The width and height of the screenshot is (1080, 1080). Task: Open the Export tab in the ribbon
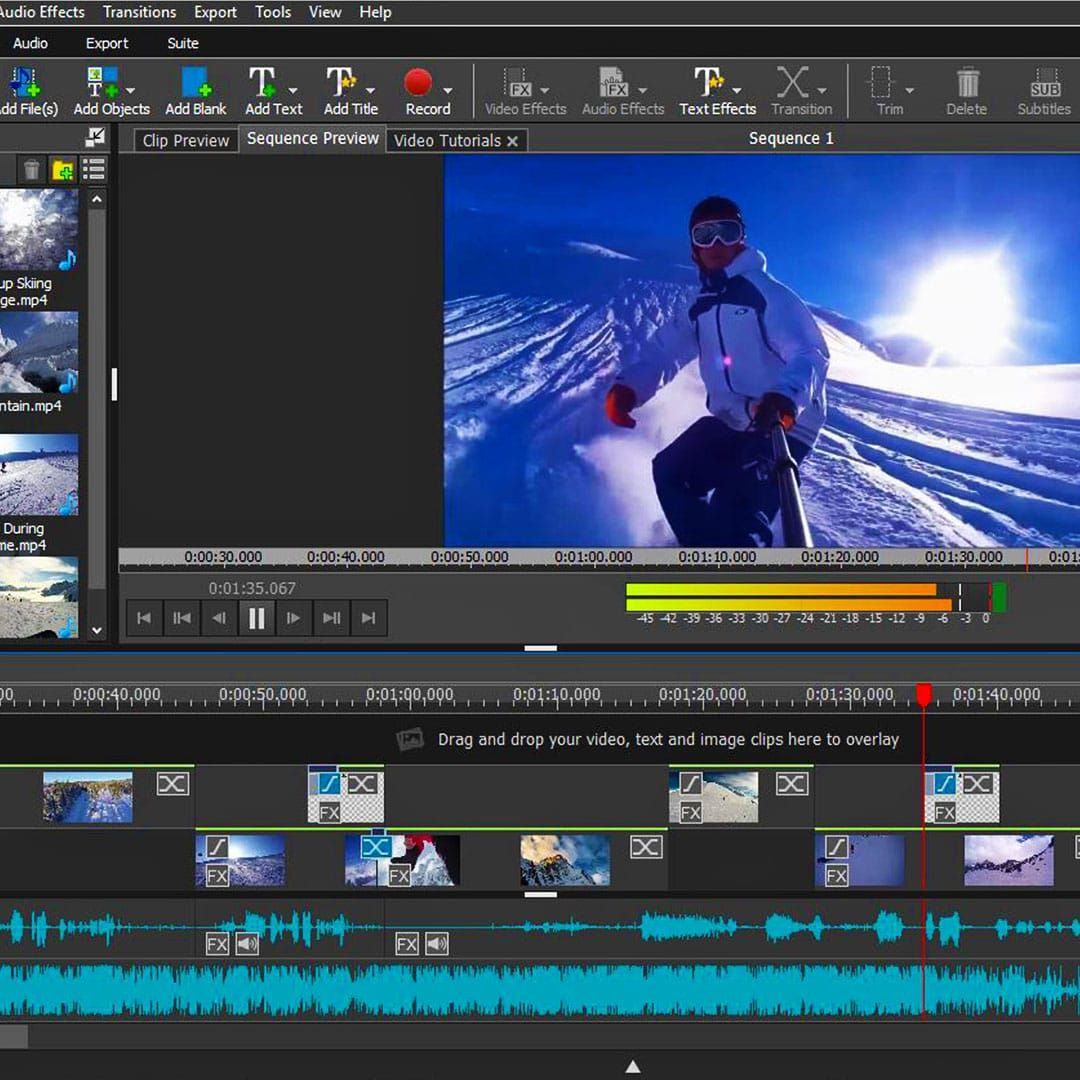tap(107, 43)
